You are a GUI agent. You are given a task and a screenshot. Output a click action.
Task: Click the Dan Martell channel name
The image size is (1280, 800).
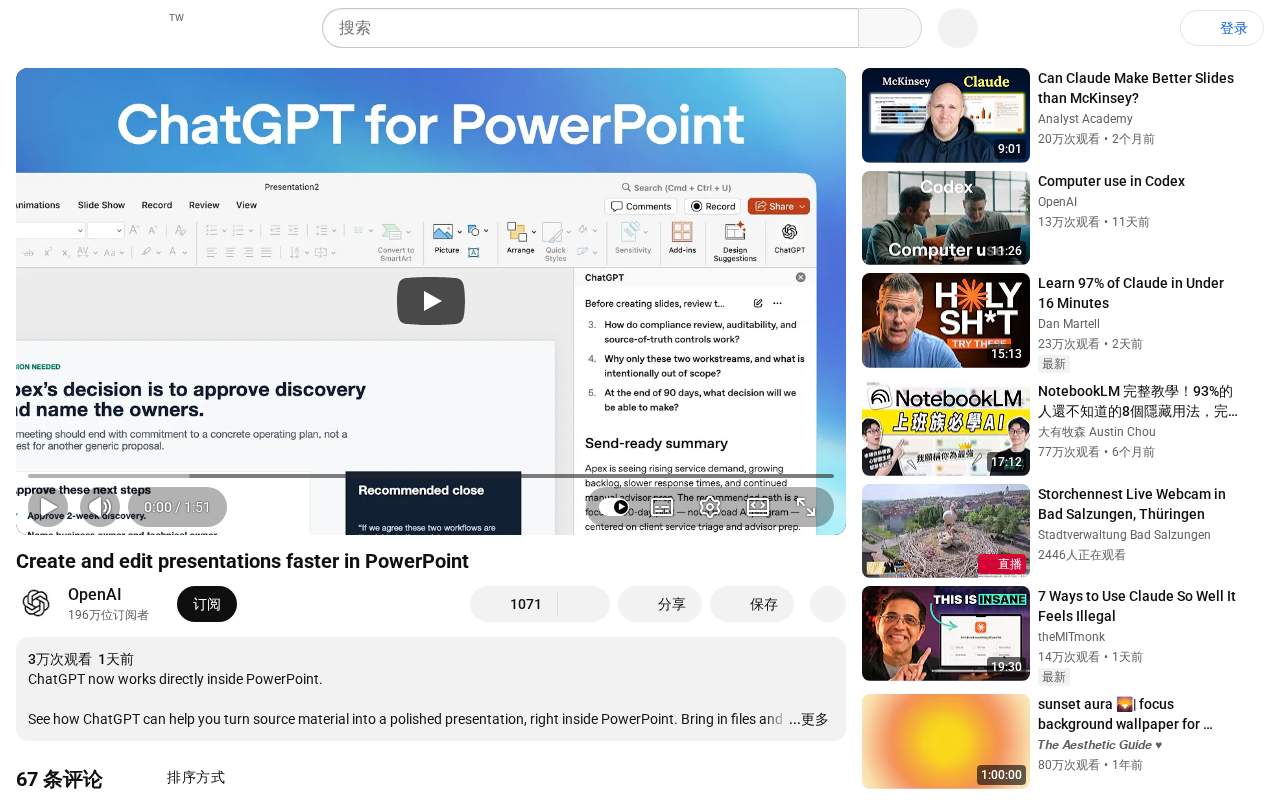[x=1069, y=324]
